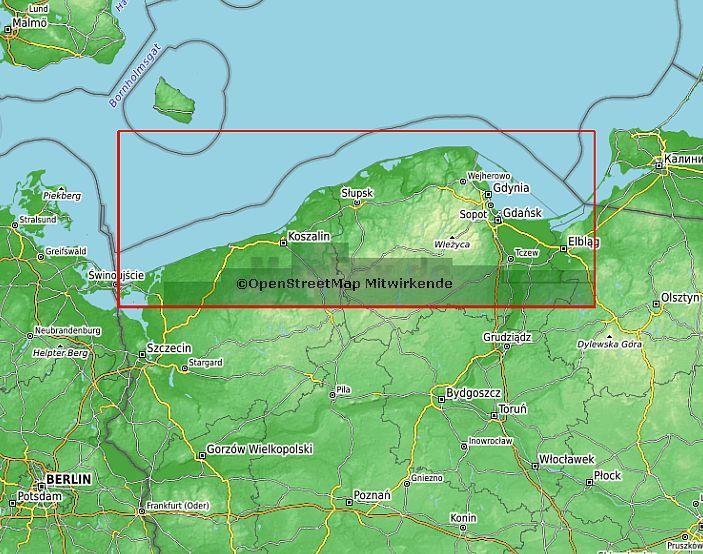Click the BERLIN map label
This screenshot has height=554, width=703.
65,479
